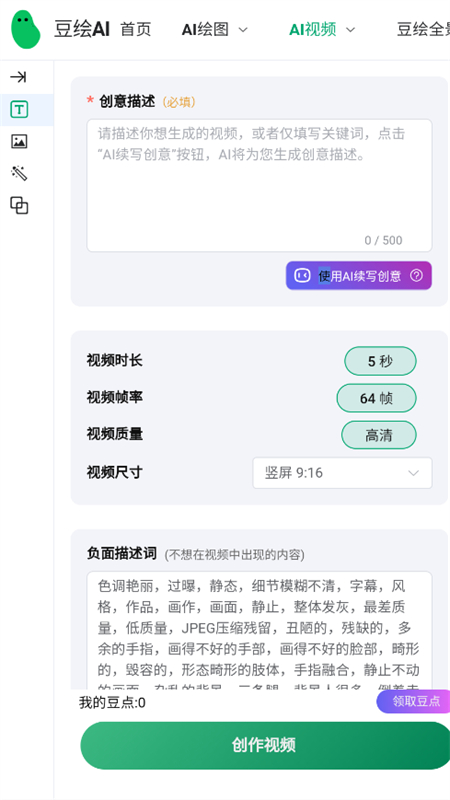Click the help question mark icon
The width and height of the screenshot is (450, 800).
tap(416, 276)
